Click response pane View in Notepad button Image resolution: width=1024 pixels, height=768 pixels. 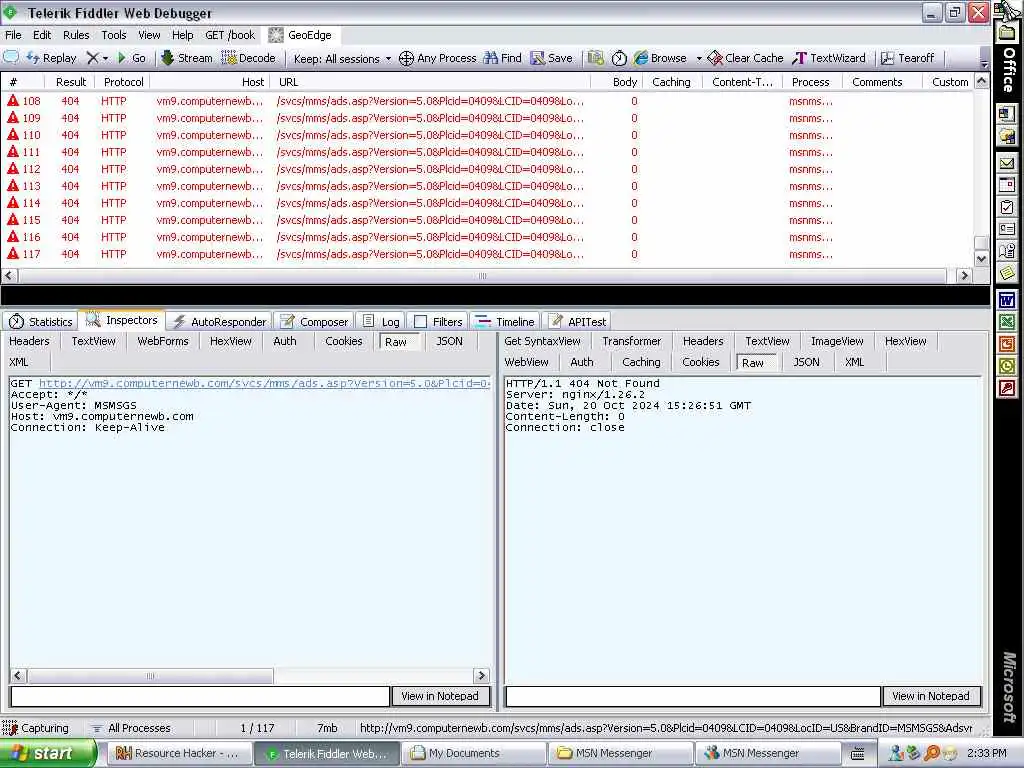(931, 696)
